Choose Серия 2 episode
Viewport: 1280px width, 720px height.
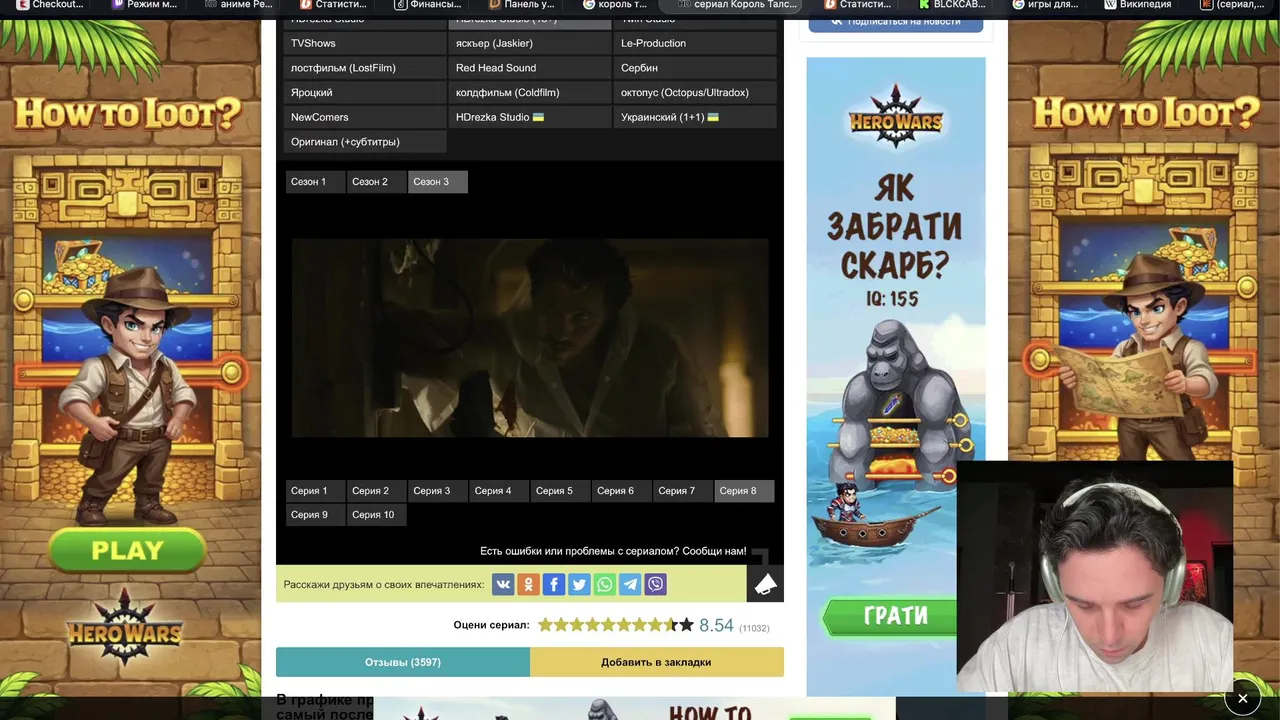tap(376, 491)
